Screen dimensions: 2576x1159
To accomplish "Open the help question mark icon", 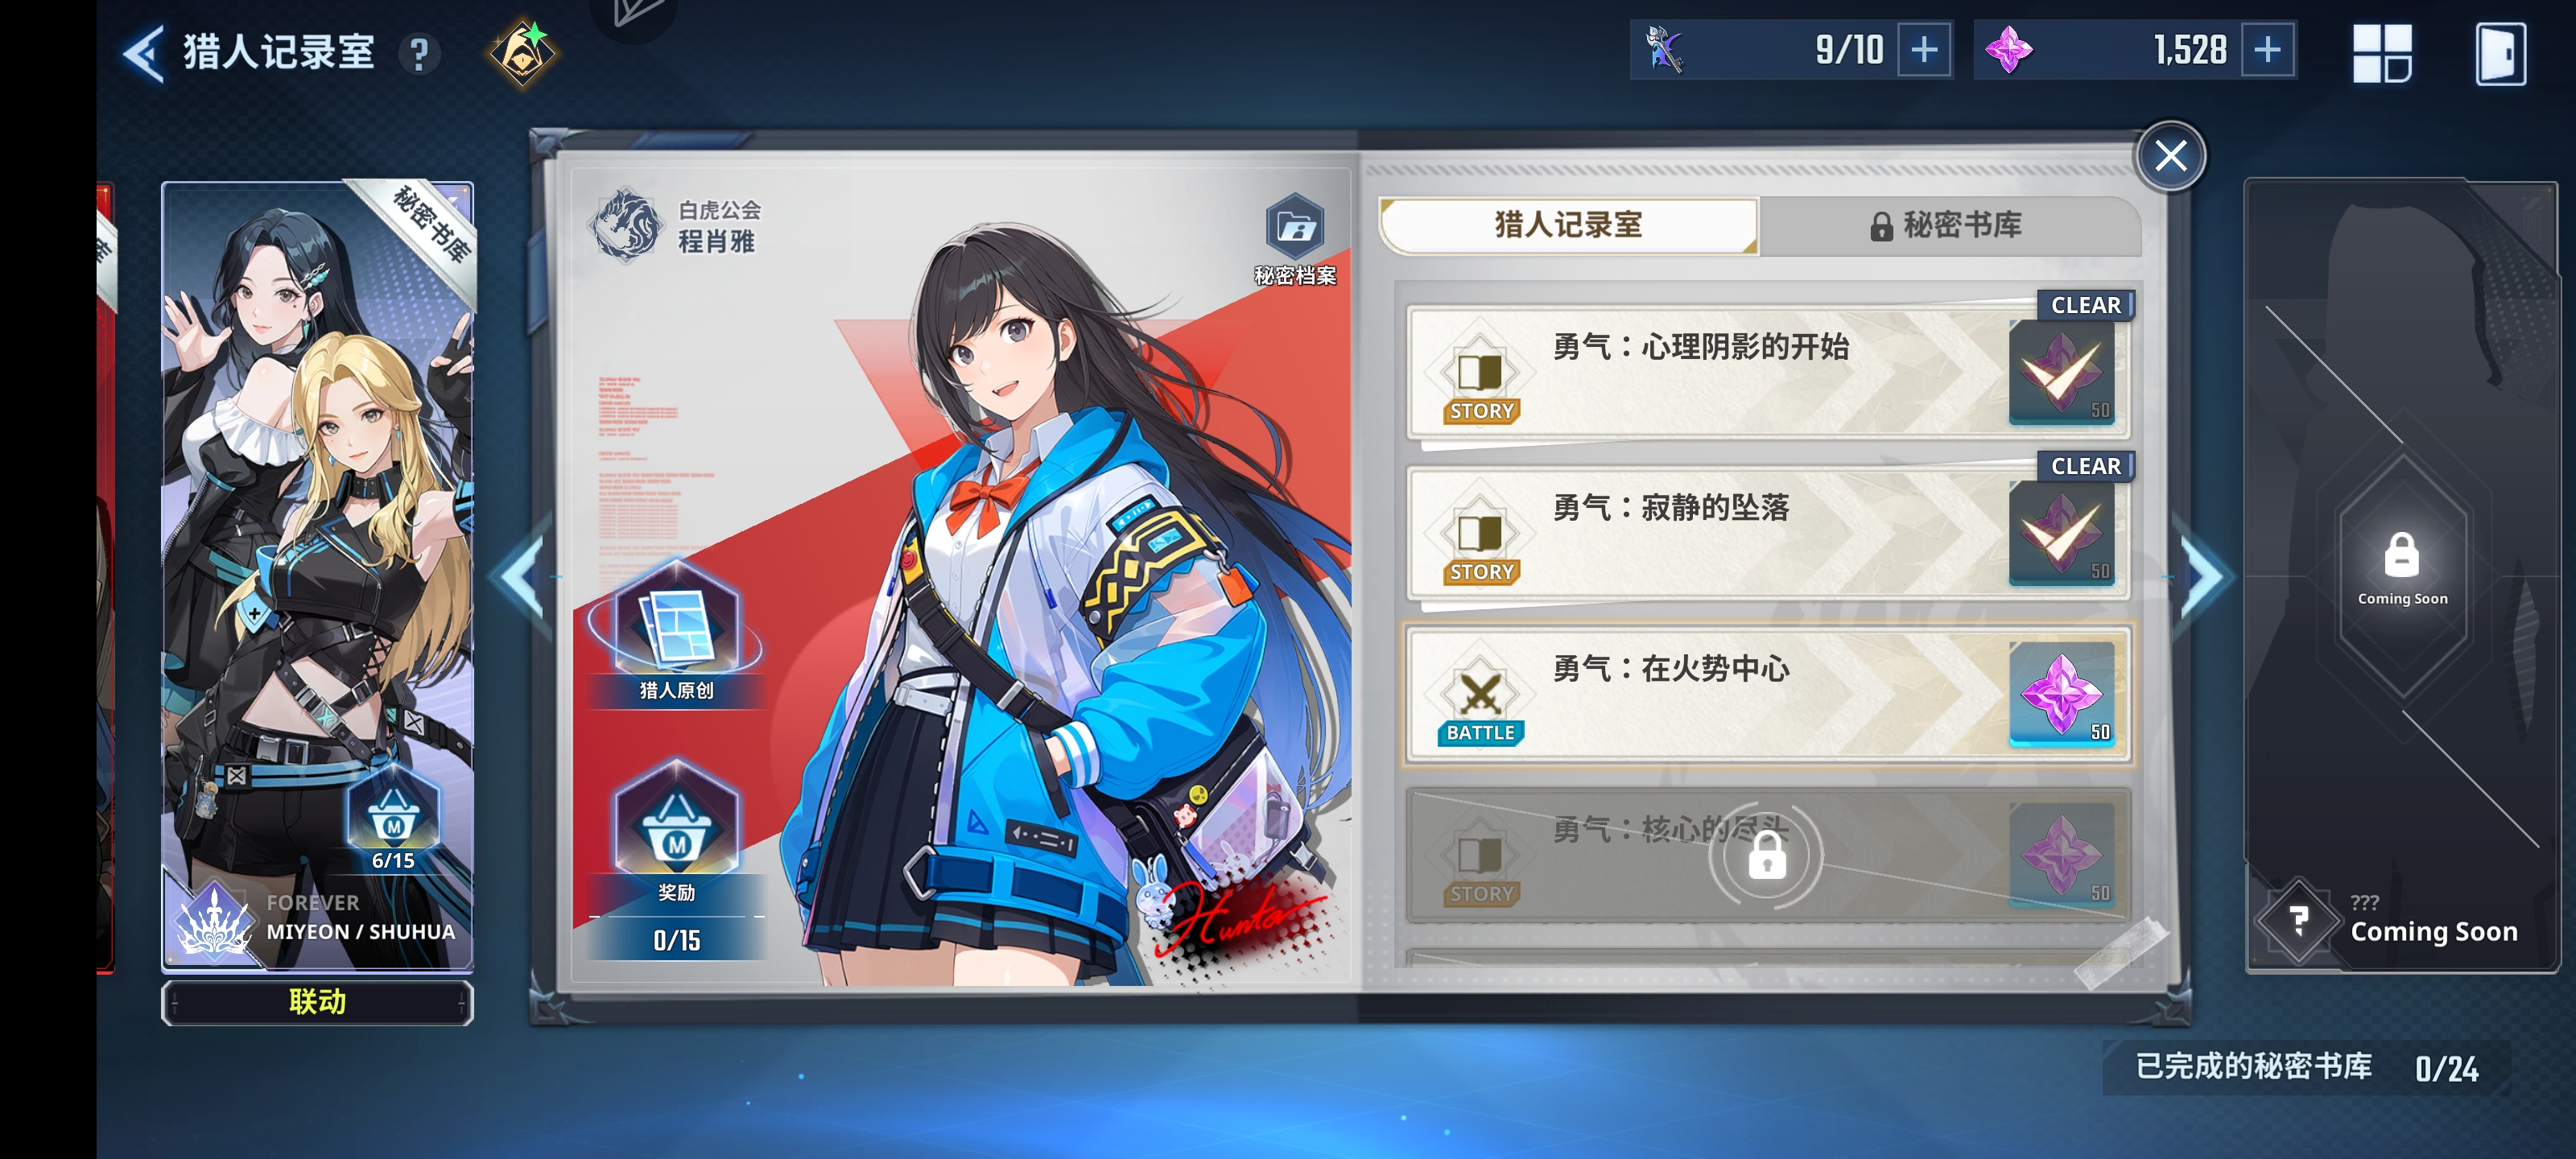I will [x=420, y=54].
